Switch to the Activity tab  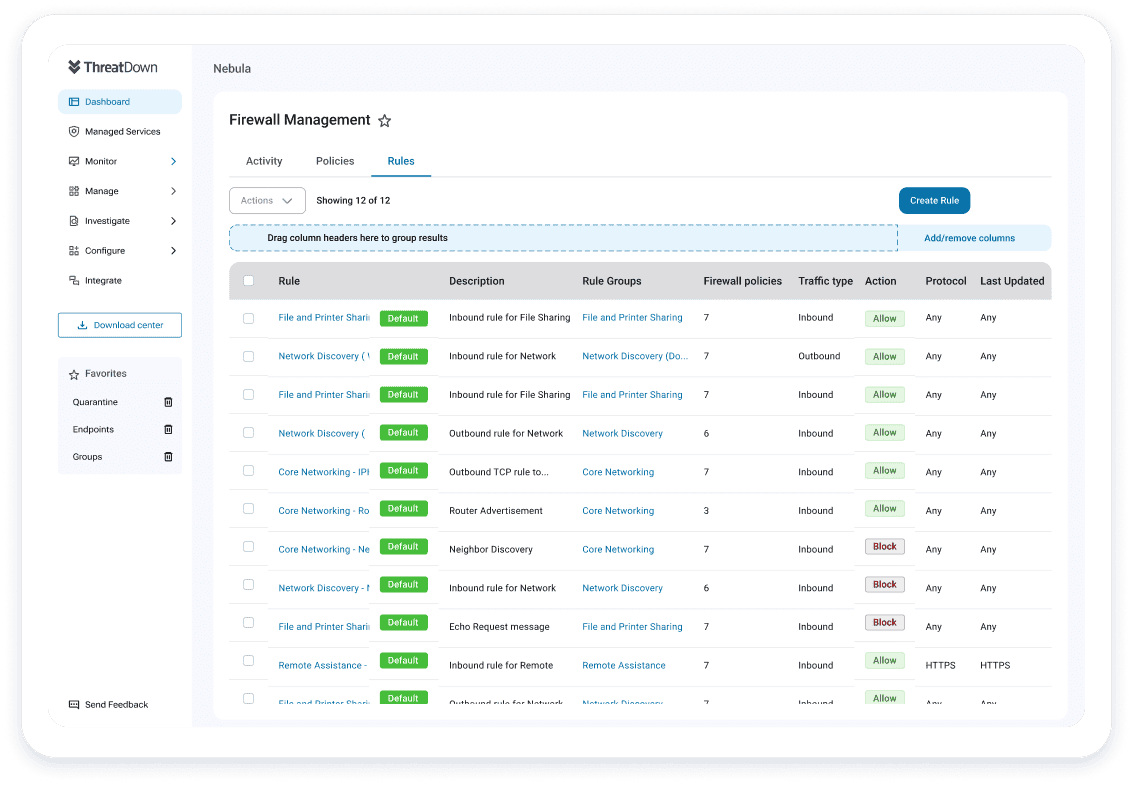[264, 161]
